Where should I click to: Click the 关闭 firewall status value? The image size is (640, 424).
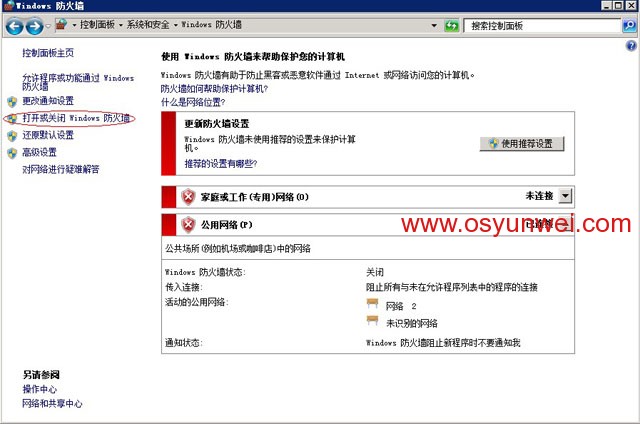[x=375, y=272]
